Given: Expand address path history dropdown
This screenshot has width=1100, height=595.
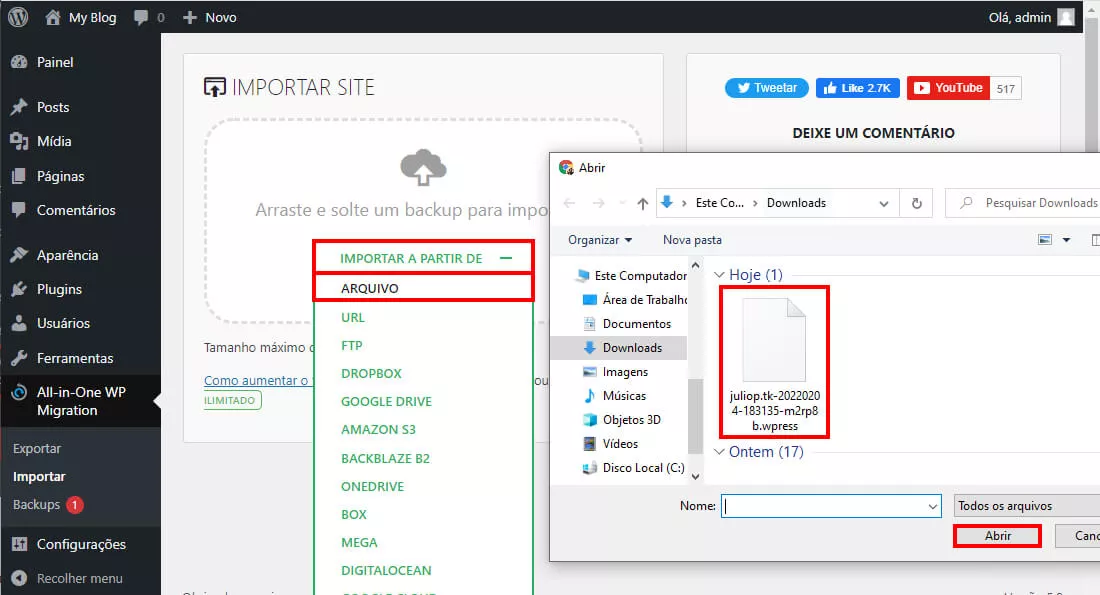Looking at the screenshot, I should [x=884, y=203].
